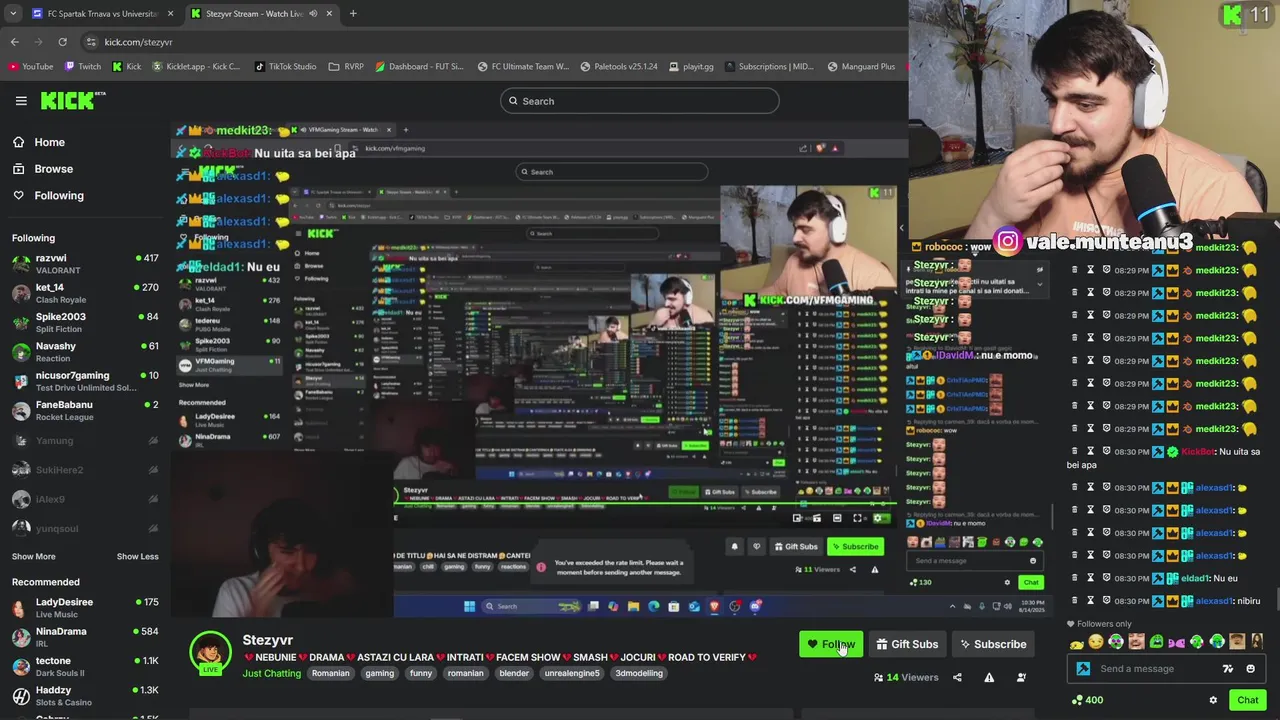Click the user icon beside the report icon
Screen dimensions: 1280x720
pyautogui.click(x=1021, y=678)
